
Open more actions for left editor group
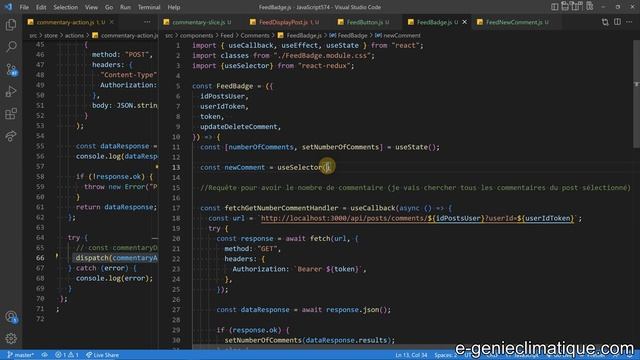147,22
